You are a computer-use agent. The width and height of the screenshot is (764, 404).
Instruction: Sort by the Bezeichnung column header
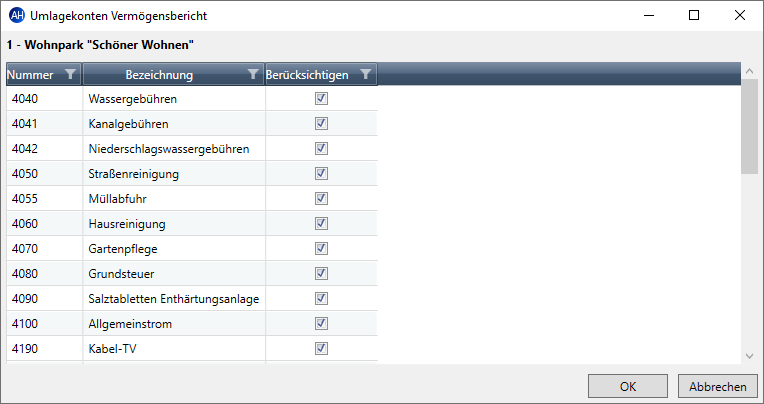coord(159,75)
